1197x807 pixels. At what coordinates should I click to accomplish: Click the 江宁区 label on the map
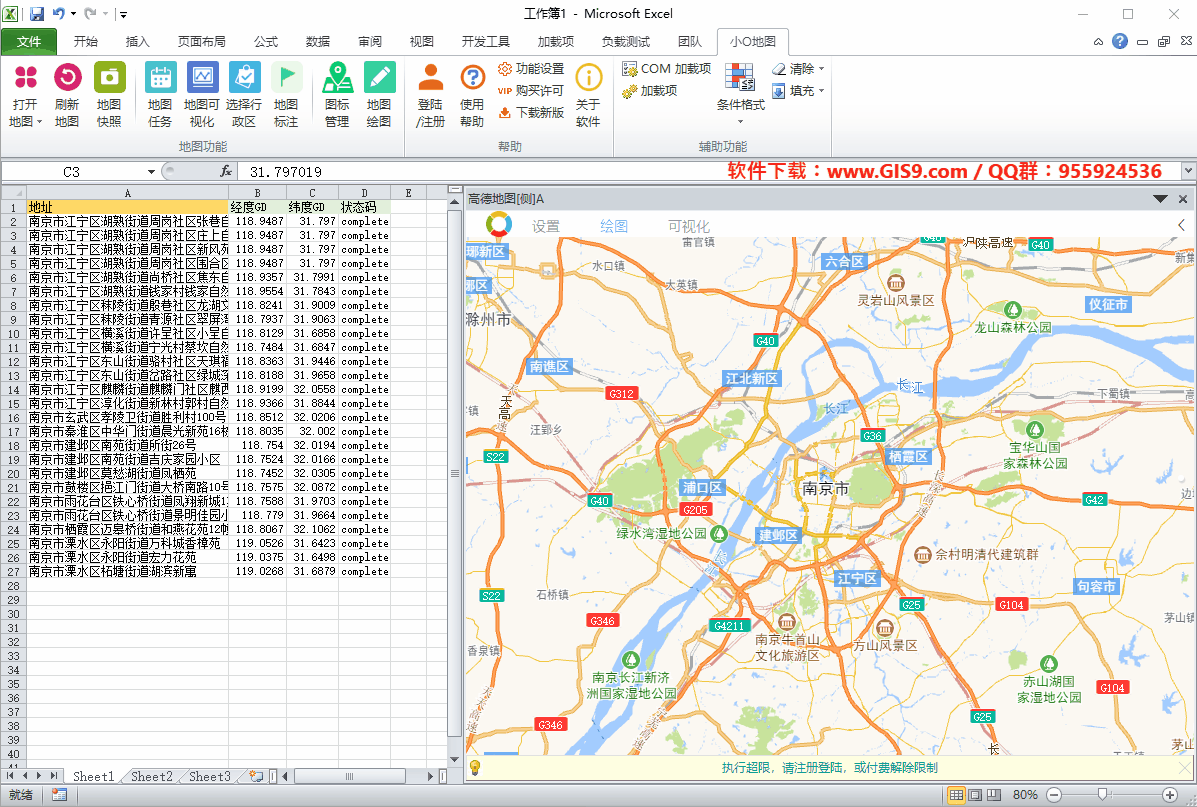[x=857, y=579]
